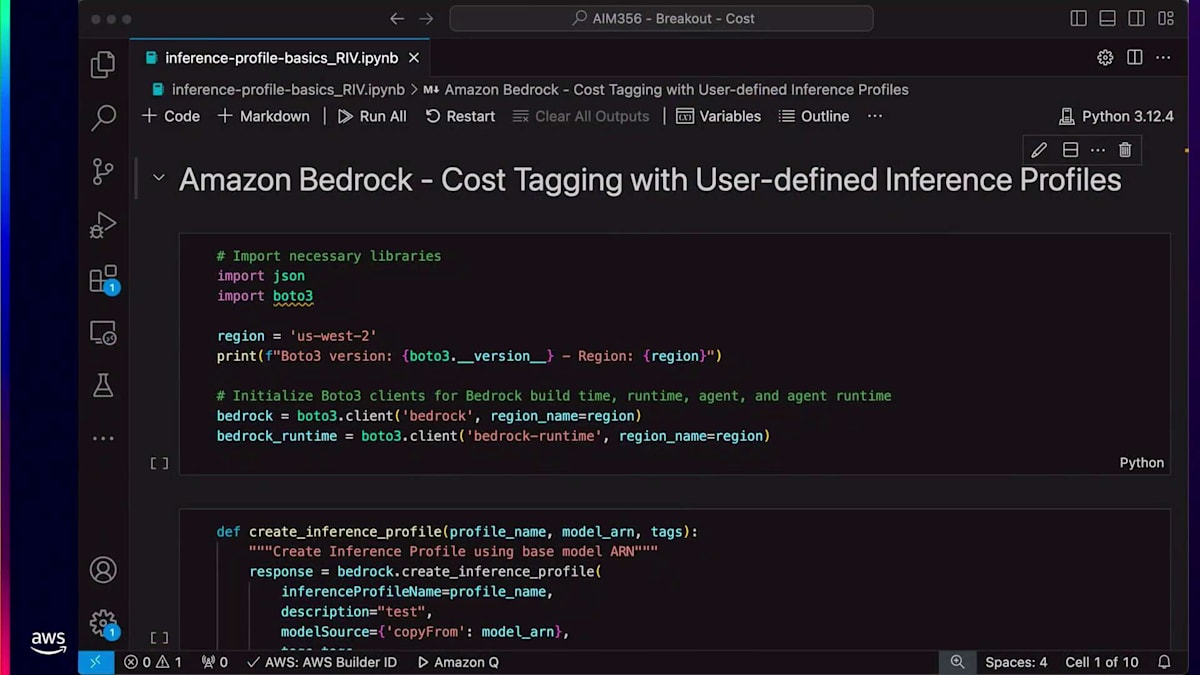Screen dimensions: 1200x675
Task: Open markdown cell more actions ellipsis
Action: coord(1097,150)
